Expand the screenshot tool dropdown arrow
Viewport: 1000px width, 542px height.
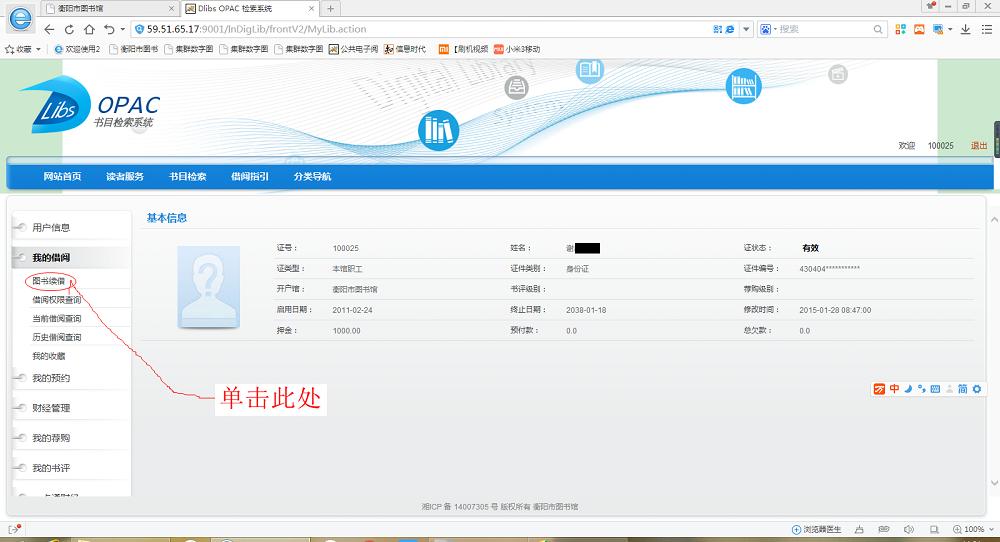[x=950, y=29]
